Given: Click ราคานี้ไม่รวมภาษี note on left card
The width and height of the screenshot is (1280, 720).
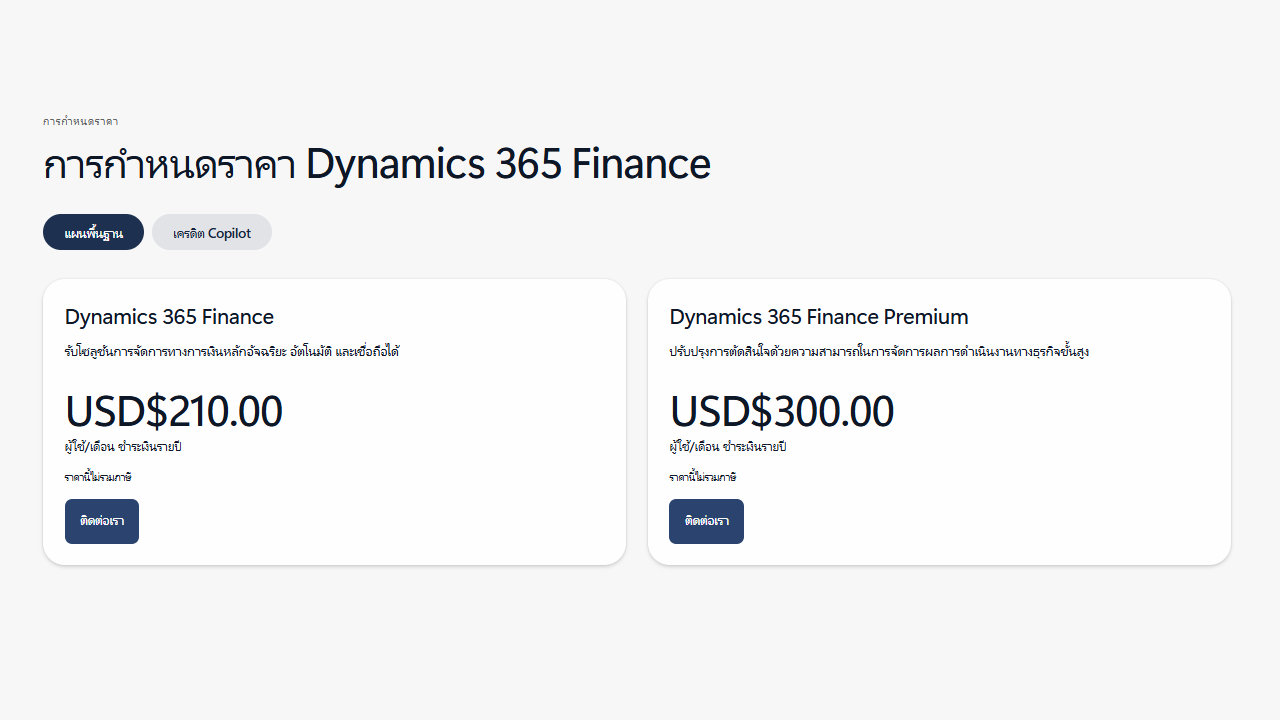Looking at the screenshot, I should click(98, 477).
